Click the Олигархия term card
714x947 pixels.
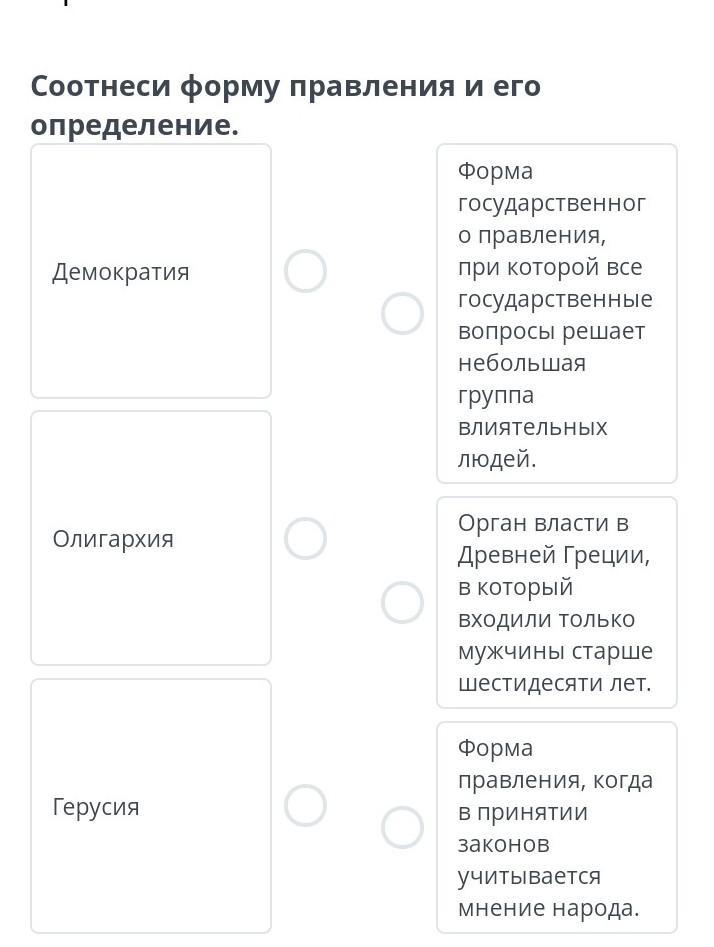(151, 538)
